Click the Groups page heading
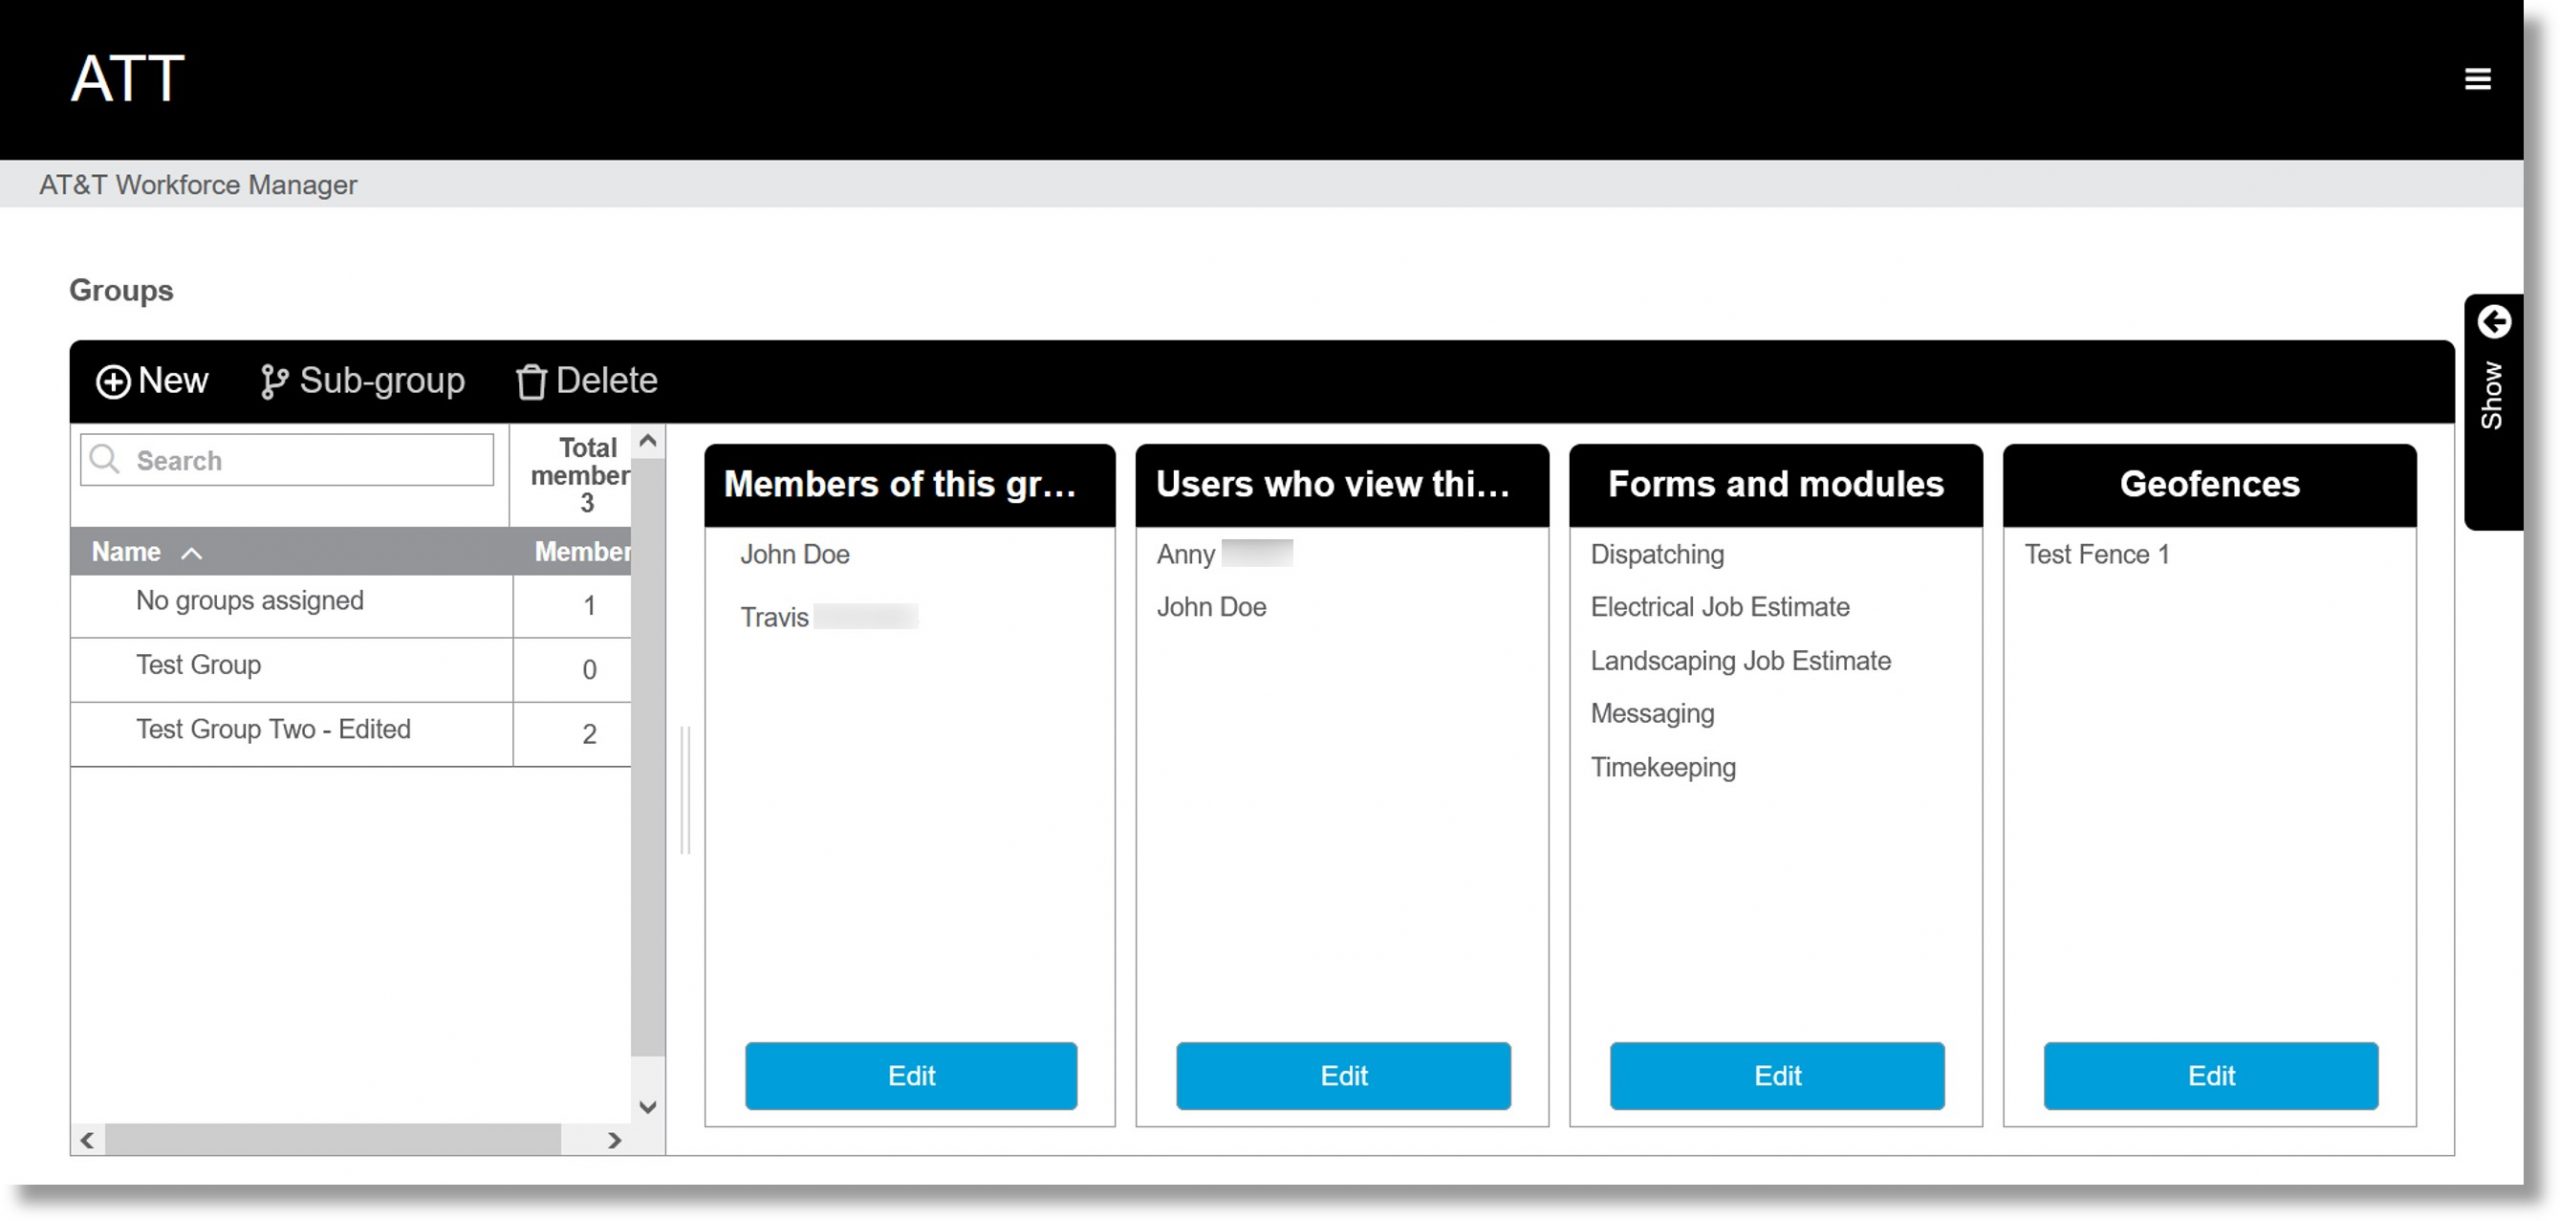The height and width of the screenshot is (1221, 2560). pos(121,290)
